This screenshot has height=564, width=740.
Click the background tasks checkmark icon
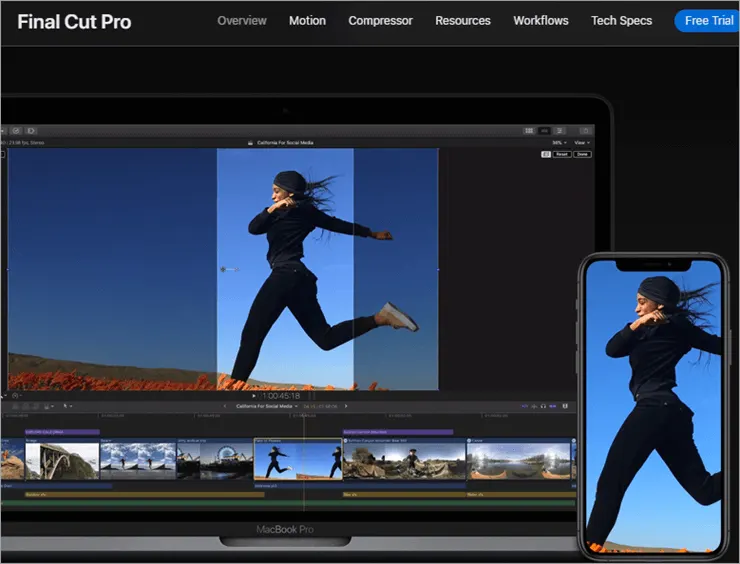(x=16, y=131)
